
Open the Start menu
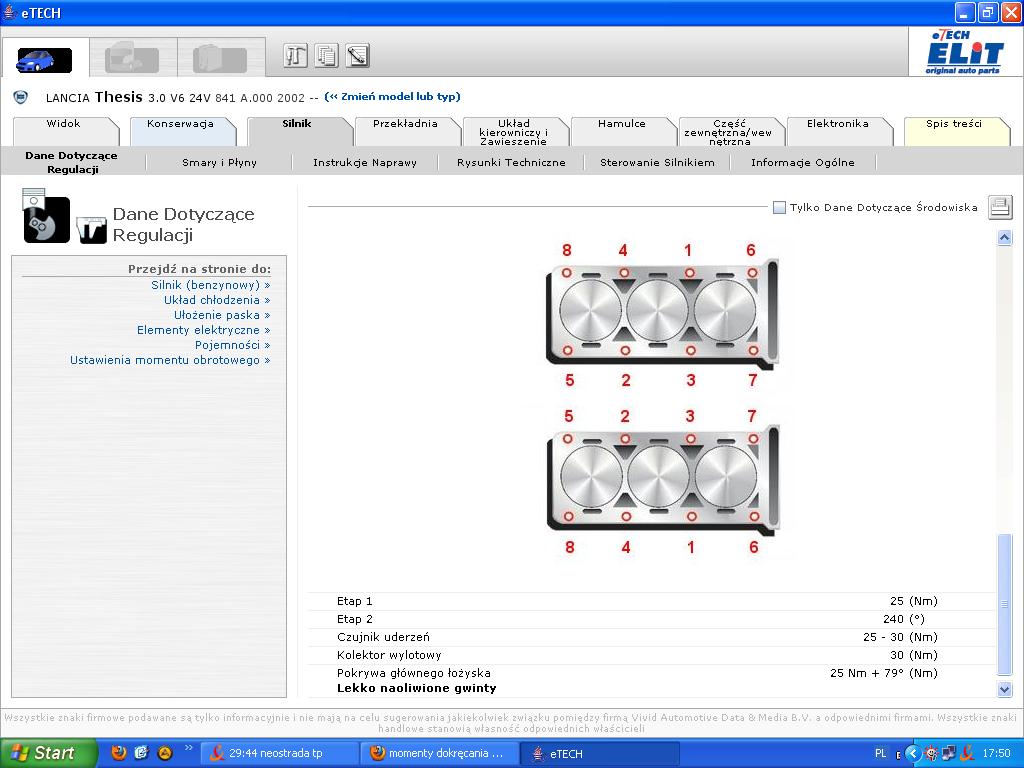pyautogui.click(x=48, y=753)
